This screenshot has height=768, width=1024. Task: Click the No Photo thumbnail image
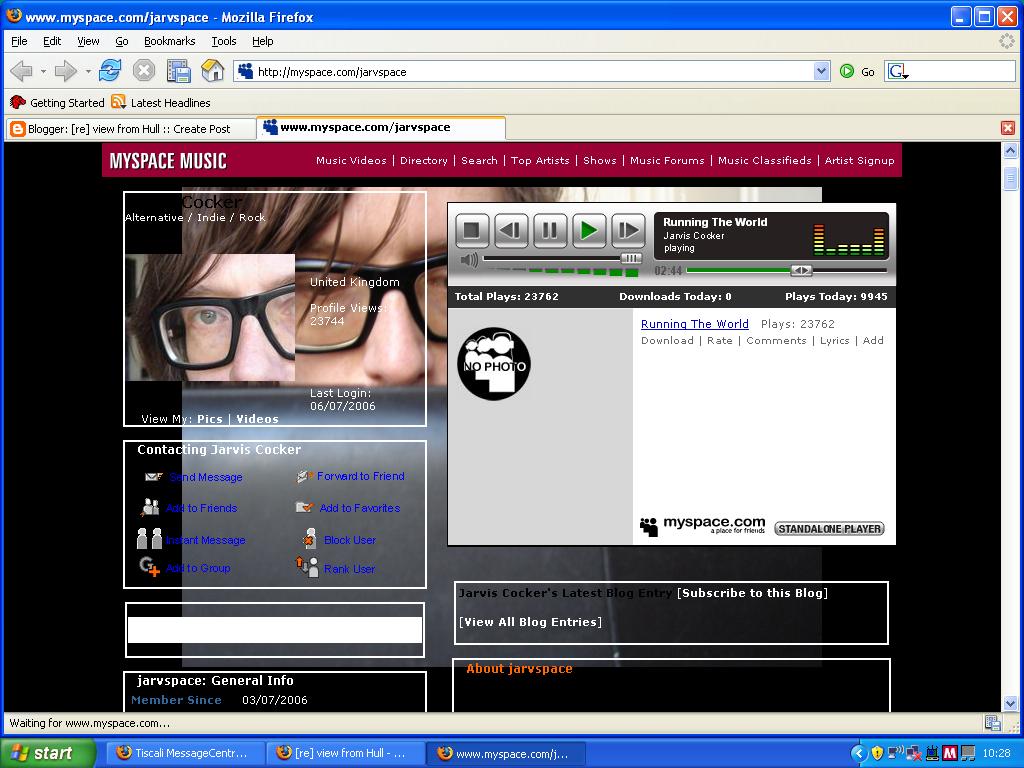pos(494,364)
